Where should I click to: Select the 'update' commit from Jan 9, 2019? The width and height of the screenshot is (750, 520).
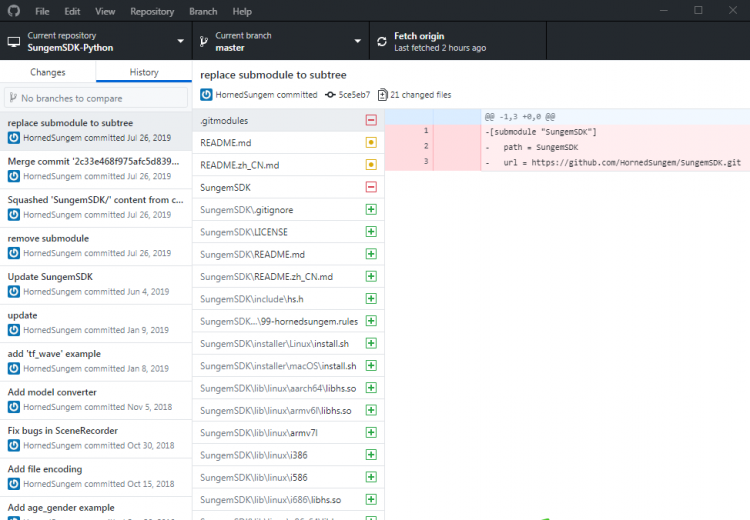[x=96, y=323]
